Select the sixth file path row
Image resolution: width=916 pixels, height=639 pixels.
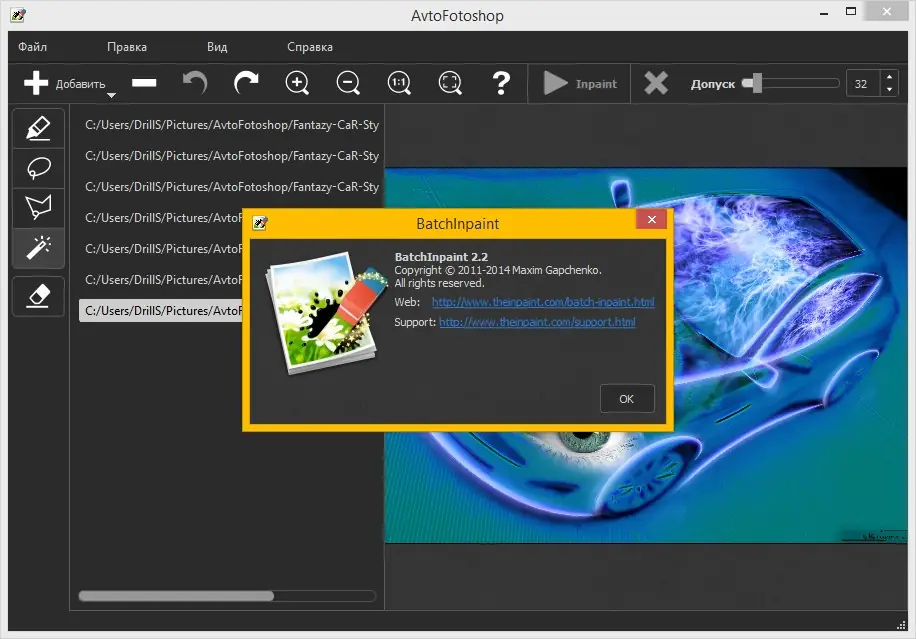pos(161,280)
